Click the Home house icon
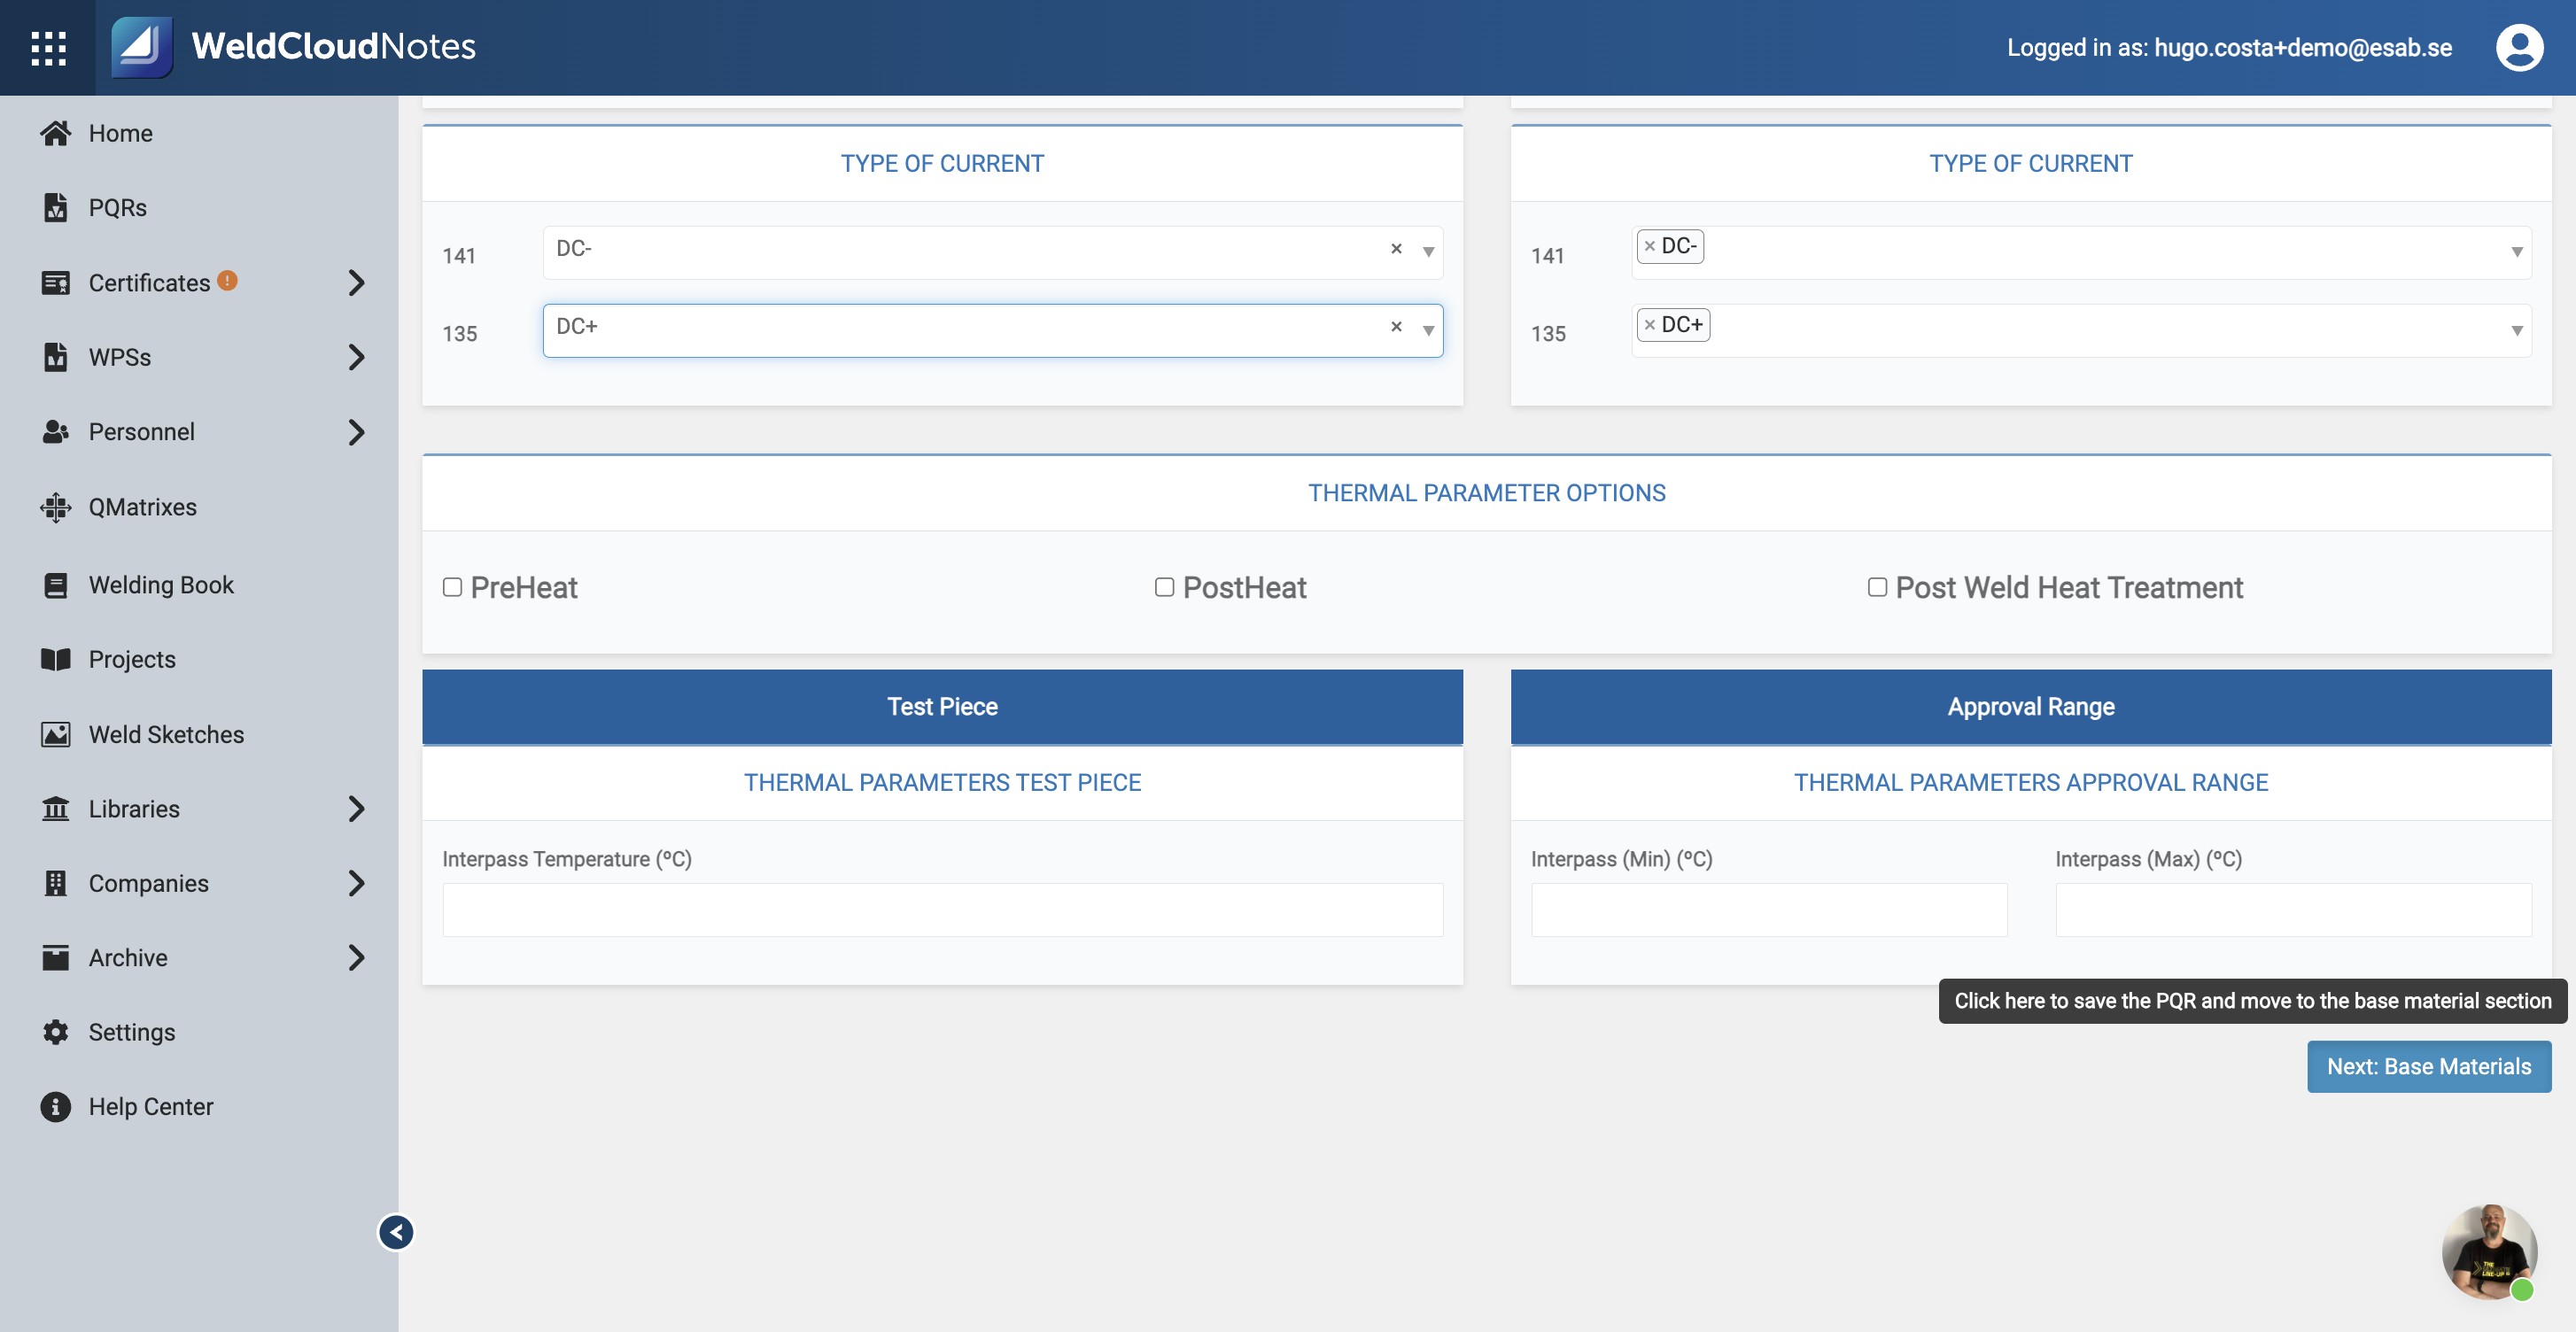 (56, 133)
